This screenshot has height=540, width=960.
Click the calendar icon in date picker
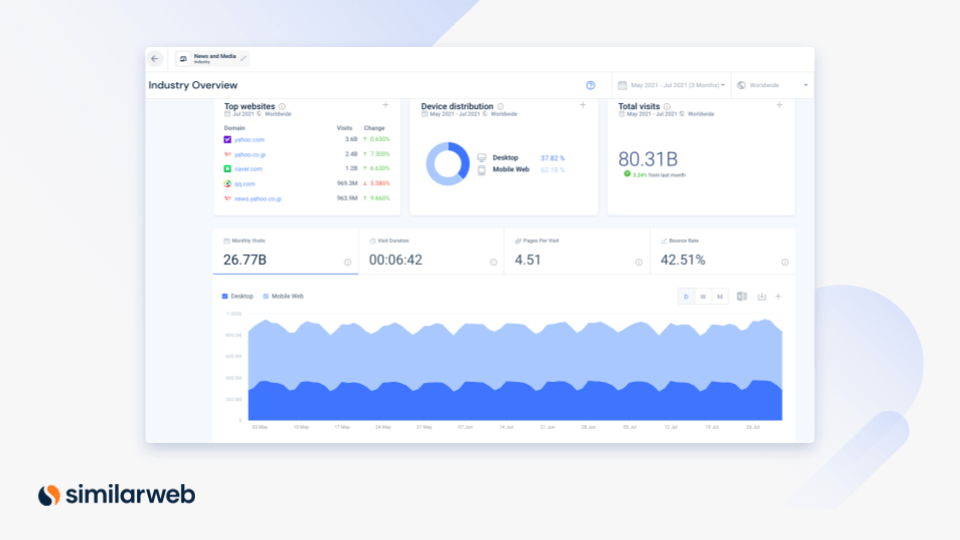622,85
